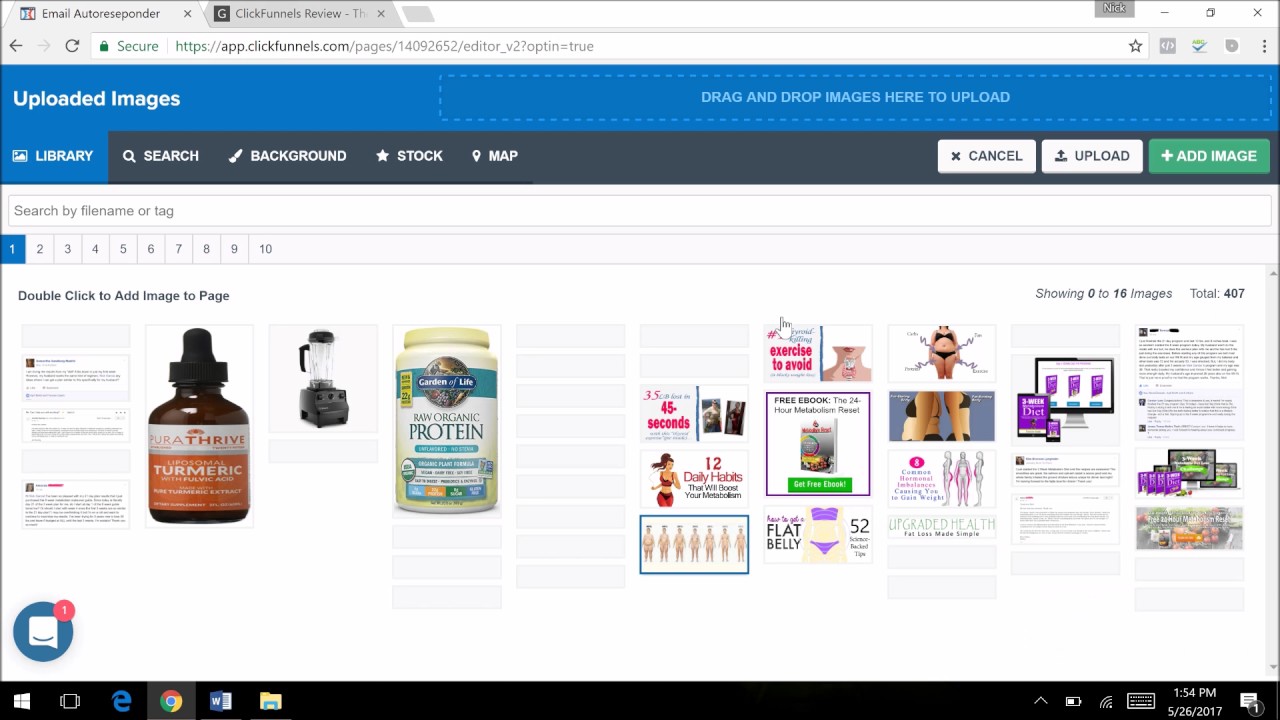Select the Free Ebook Metabolism Reset image
The width and height of the screenshot is (1280, 720).
(x=818, y=444)
